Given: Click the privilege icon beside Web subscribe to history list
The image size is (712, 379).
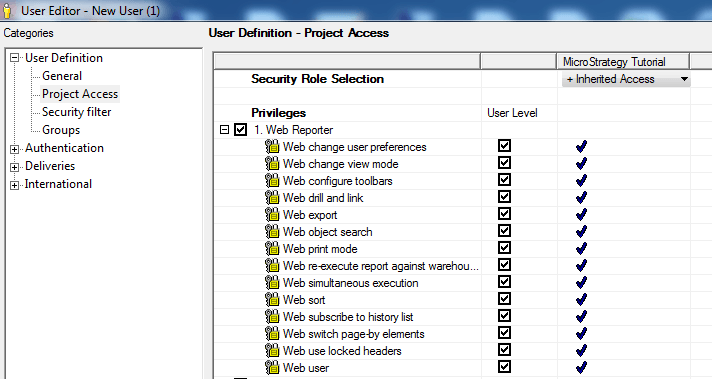Looking at the screenshot, I should coord(272,317).
